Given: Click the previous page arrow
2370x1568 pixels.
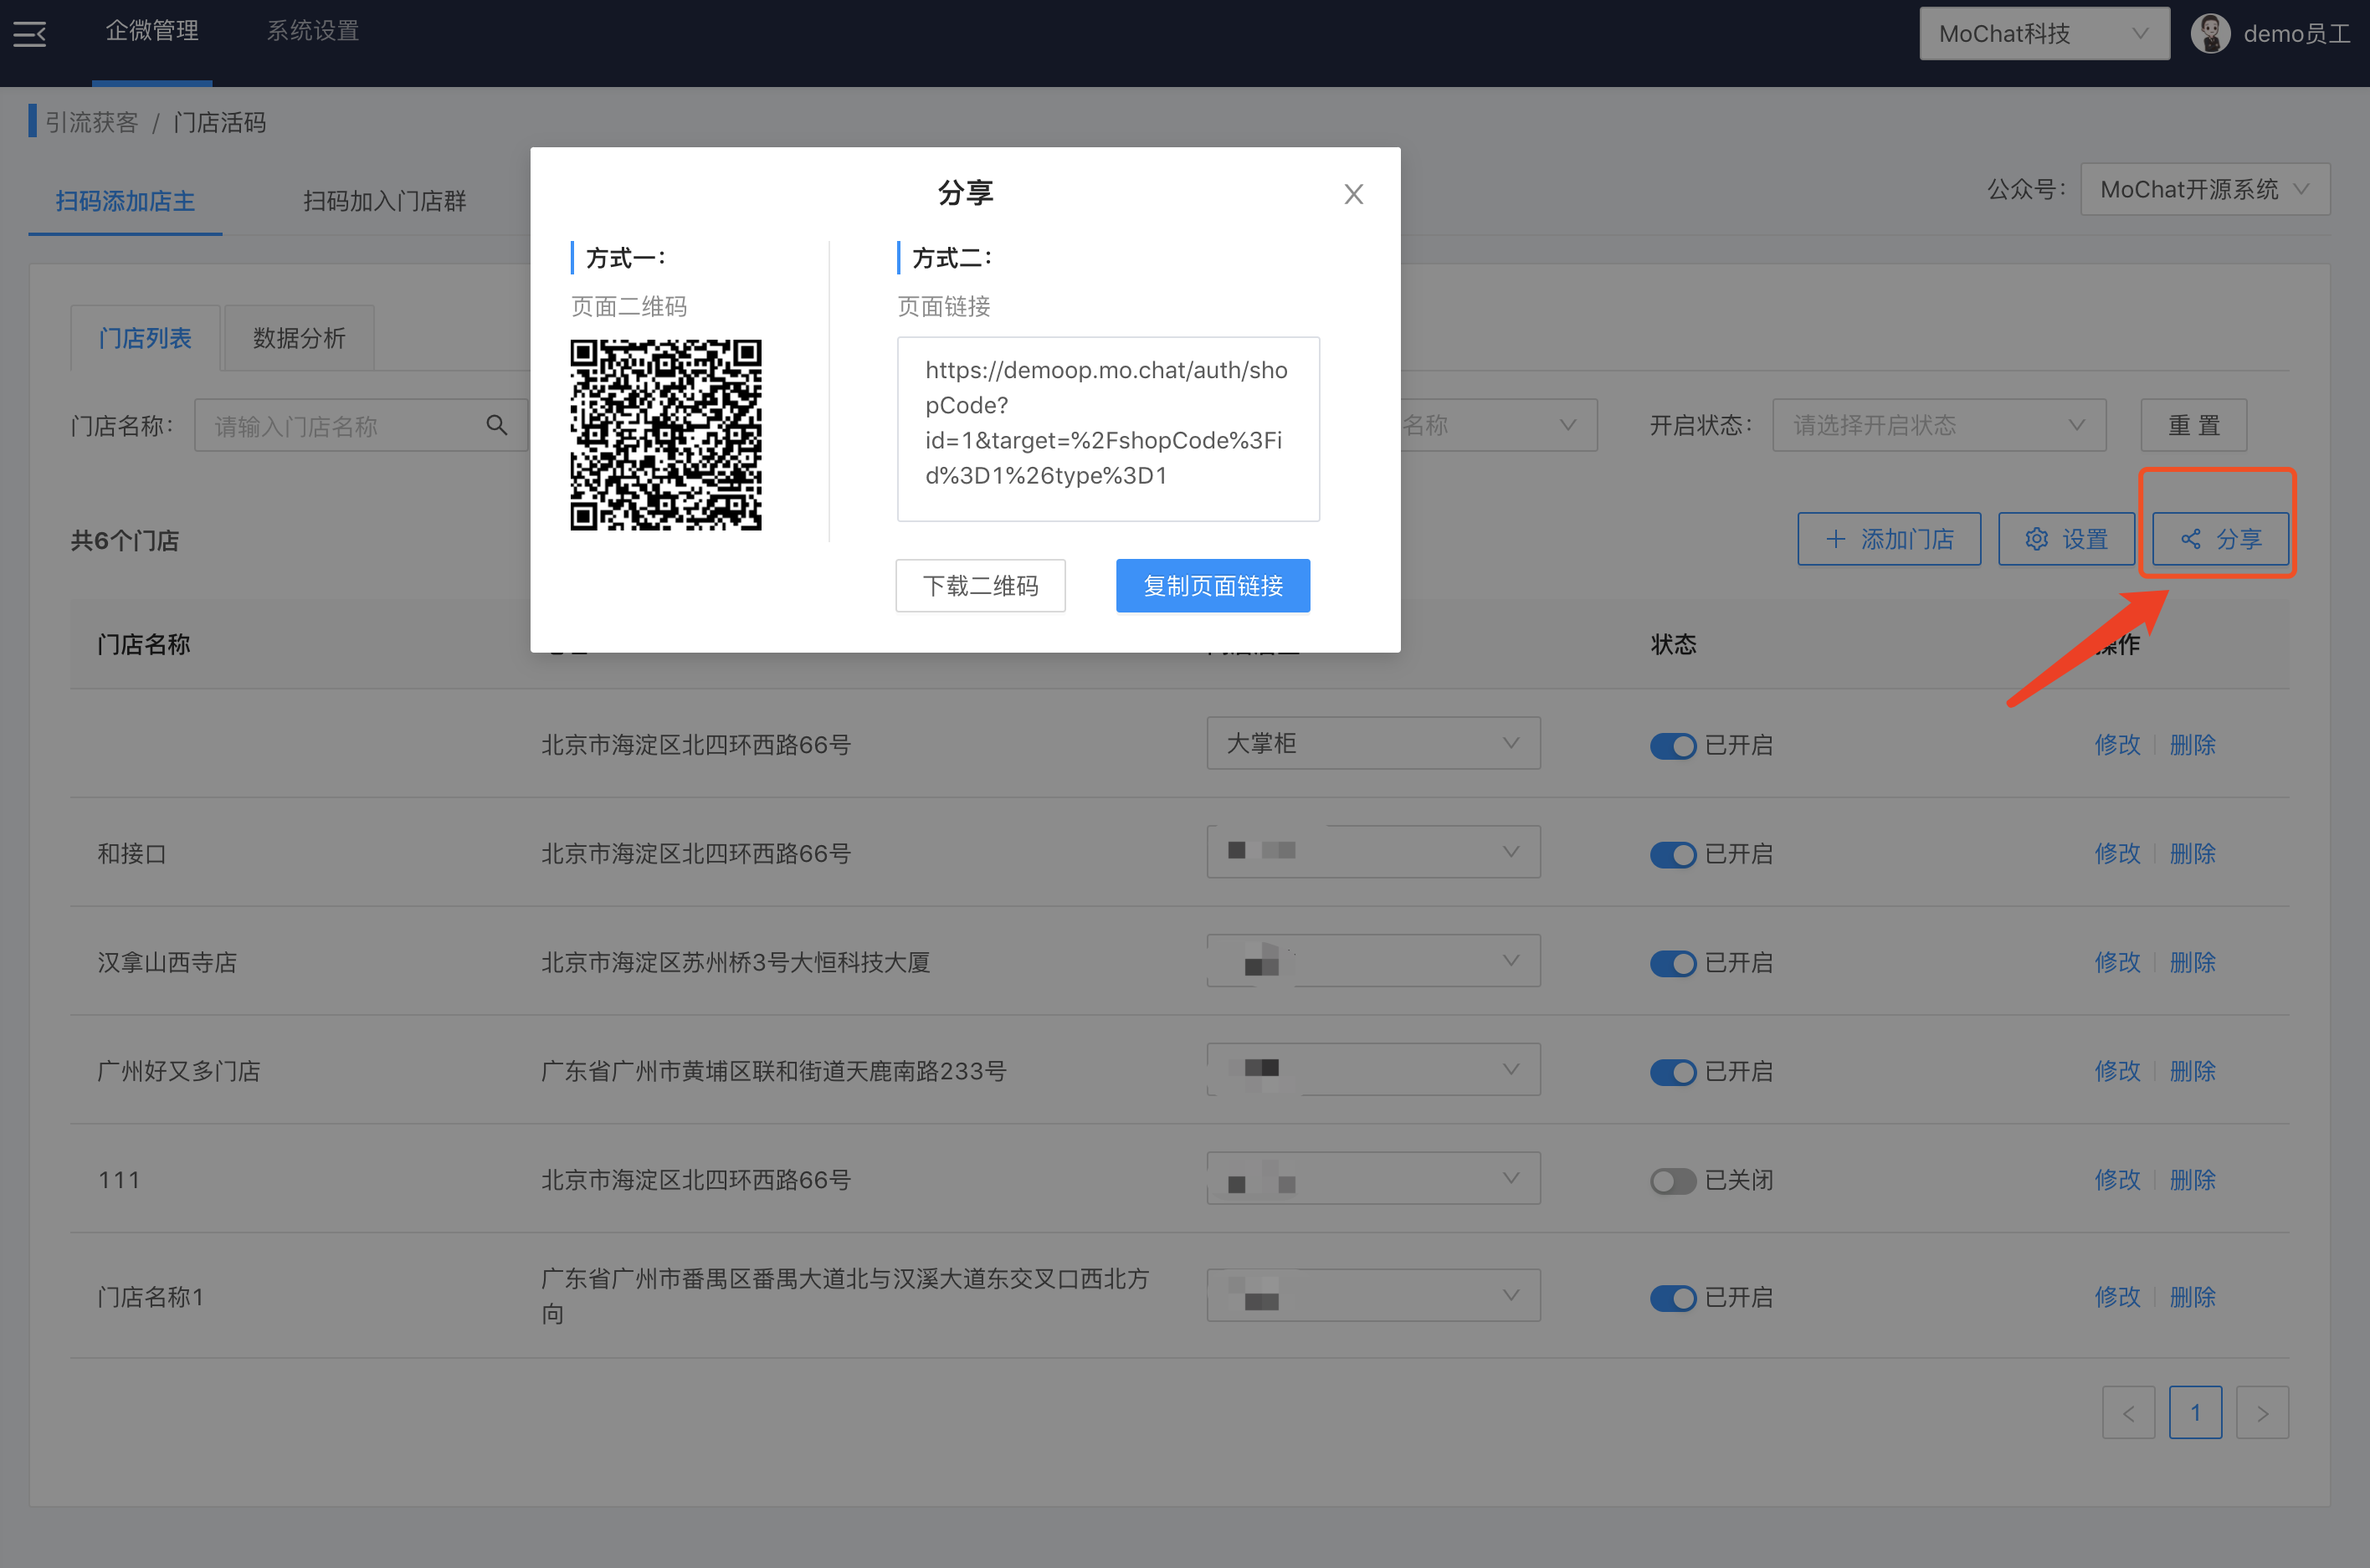Looking at the screenshot, I should (2128, 1412).
